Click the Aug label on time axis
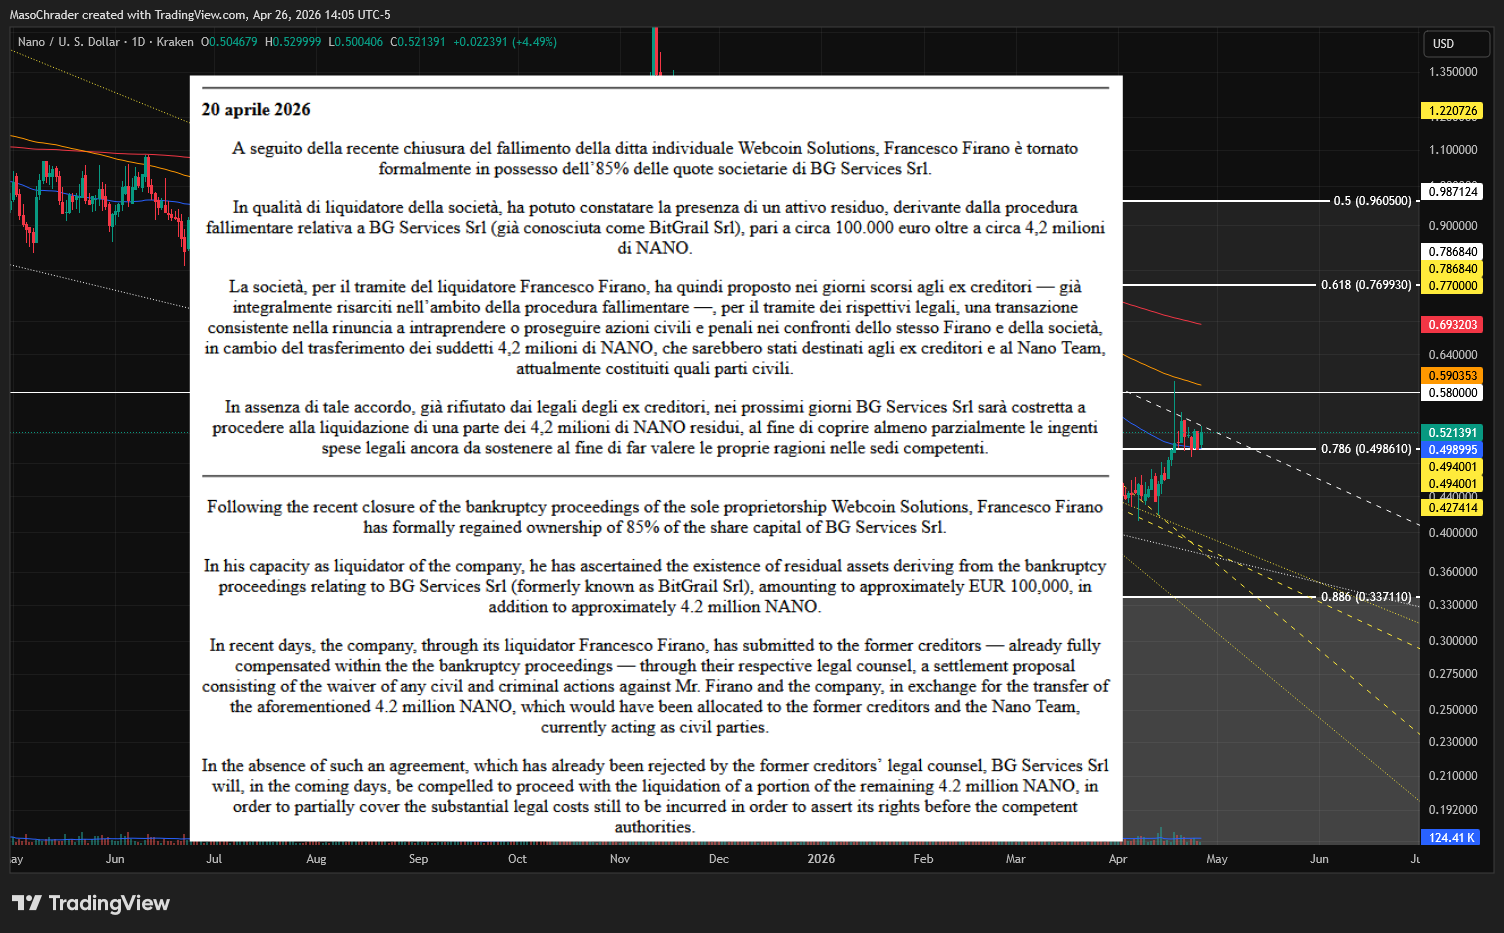 coord(316,859)
